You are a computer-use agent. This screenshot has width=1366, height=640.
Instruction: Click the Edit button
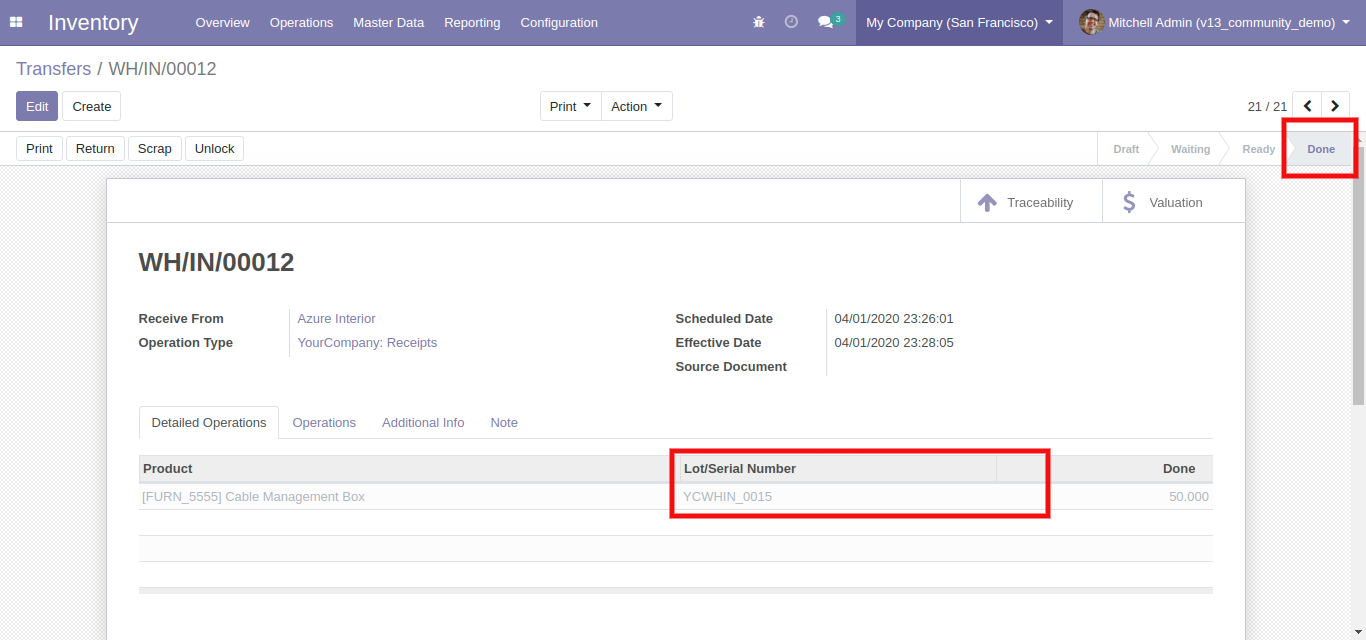[x=37, y=106]
